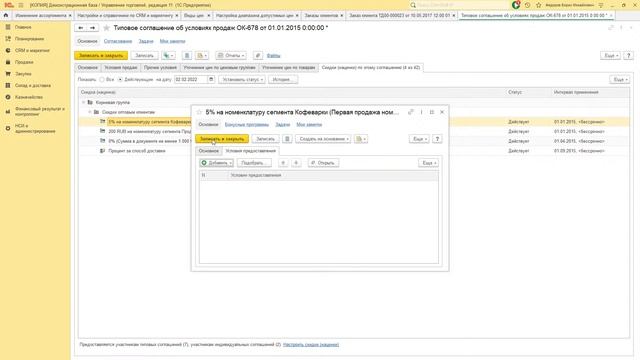Viewport: 640px width, 360px height.
Task: Switch to Условия продаж tab
Action: (x=121, y=67)
